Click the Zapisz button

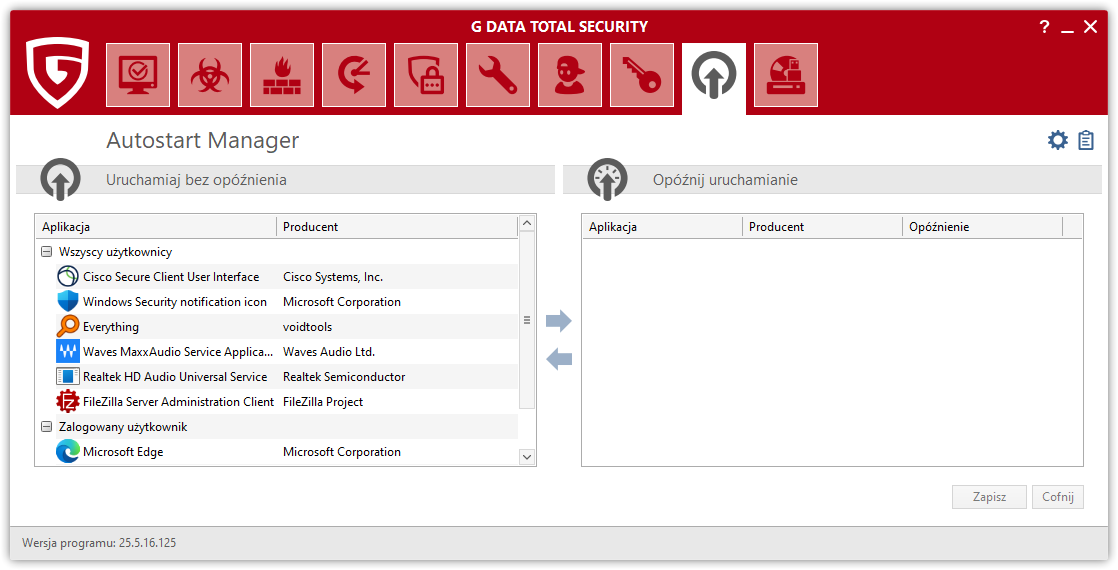[989, 497]
